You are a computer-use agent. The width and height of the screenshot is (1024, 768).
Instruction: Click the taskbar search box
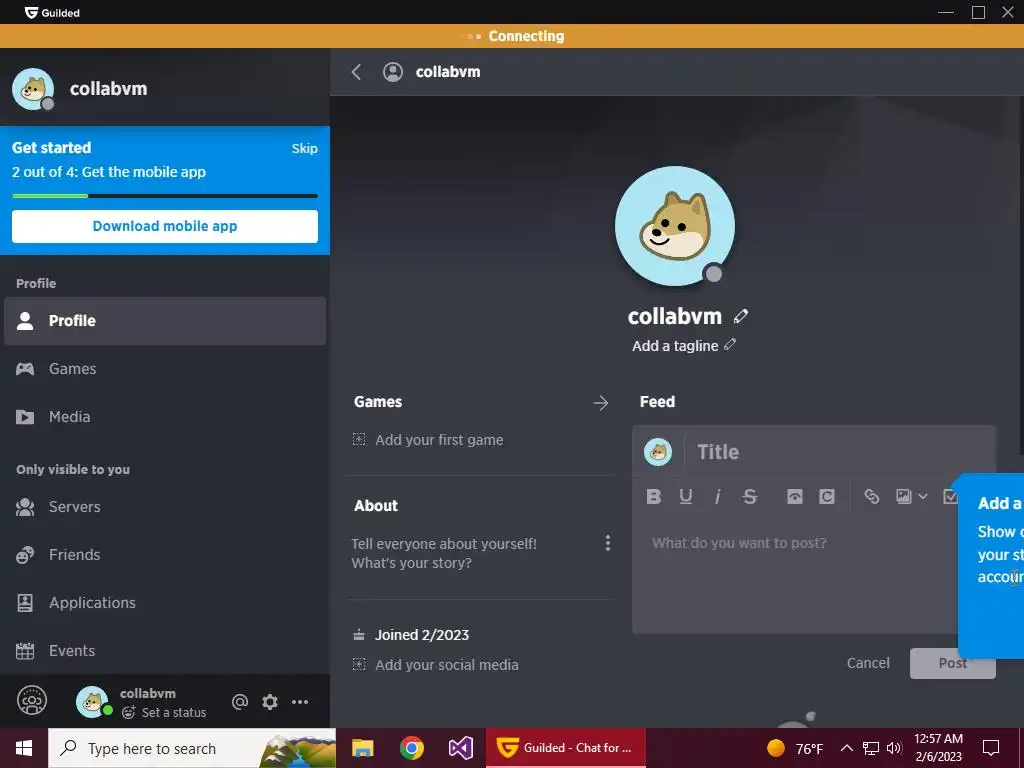coord(192,748)
